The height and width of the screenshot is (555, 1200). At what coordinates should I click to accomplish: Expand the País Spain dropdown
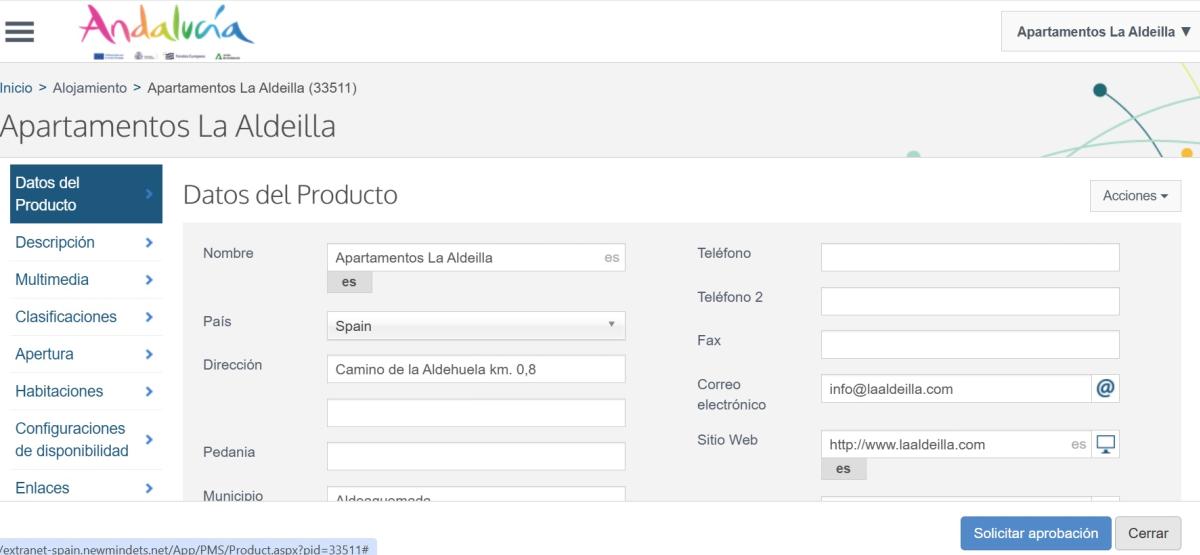[476, 326]
